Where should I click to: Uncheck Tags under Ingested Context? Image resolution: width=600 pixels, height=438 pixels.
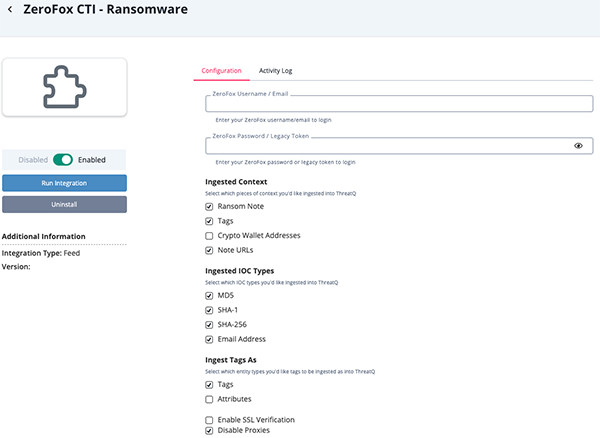(x=209, y=221)
